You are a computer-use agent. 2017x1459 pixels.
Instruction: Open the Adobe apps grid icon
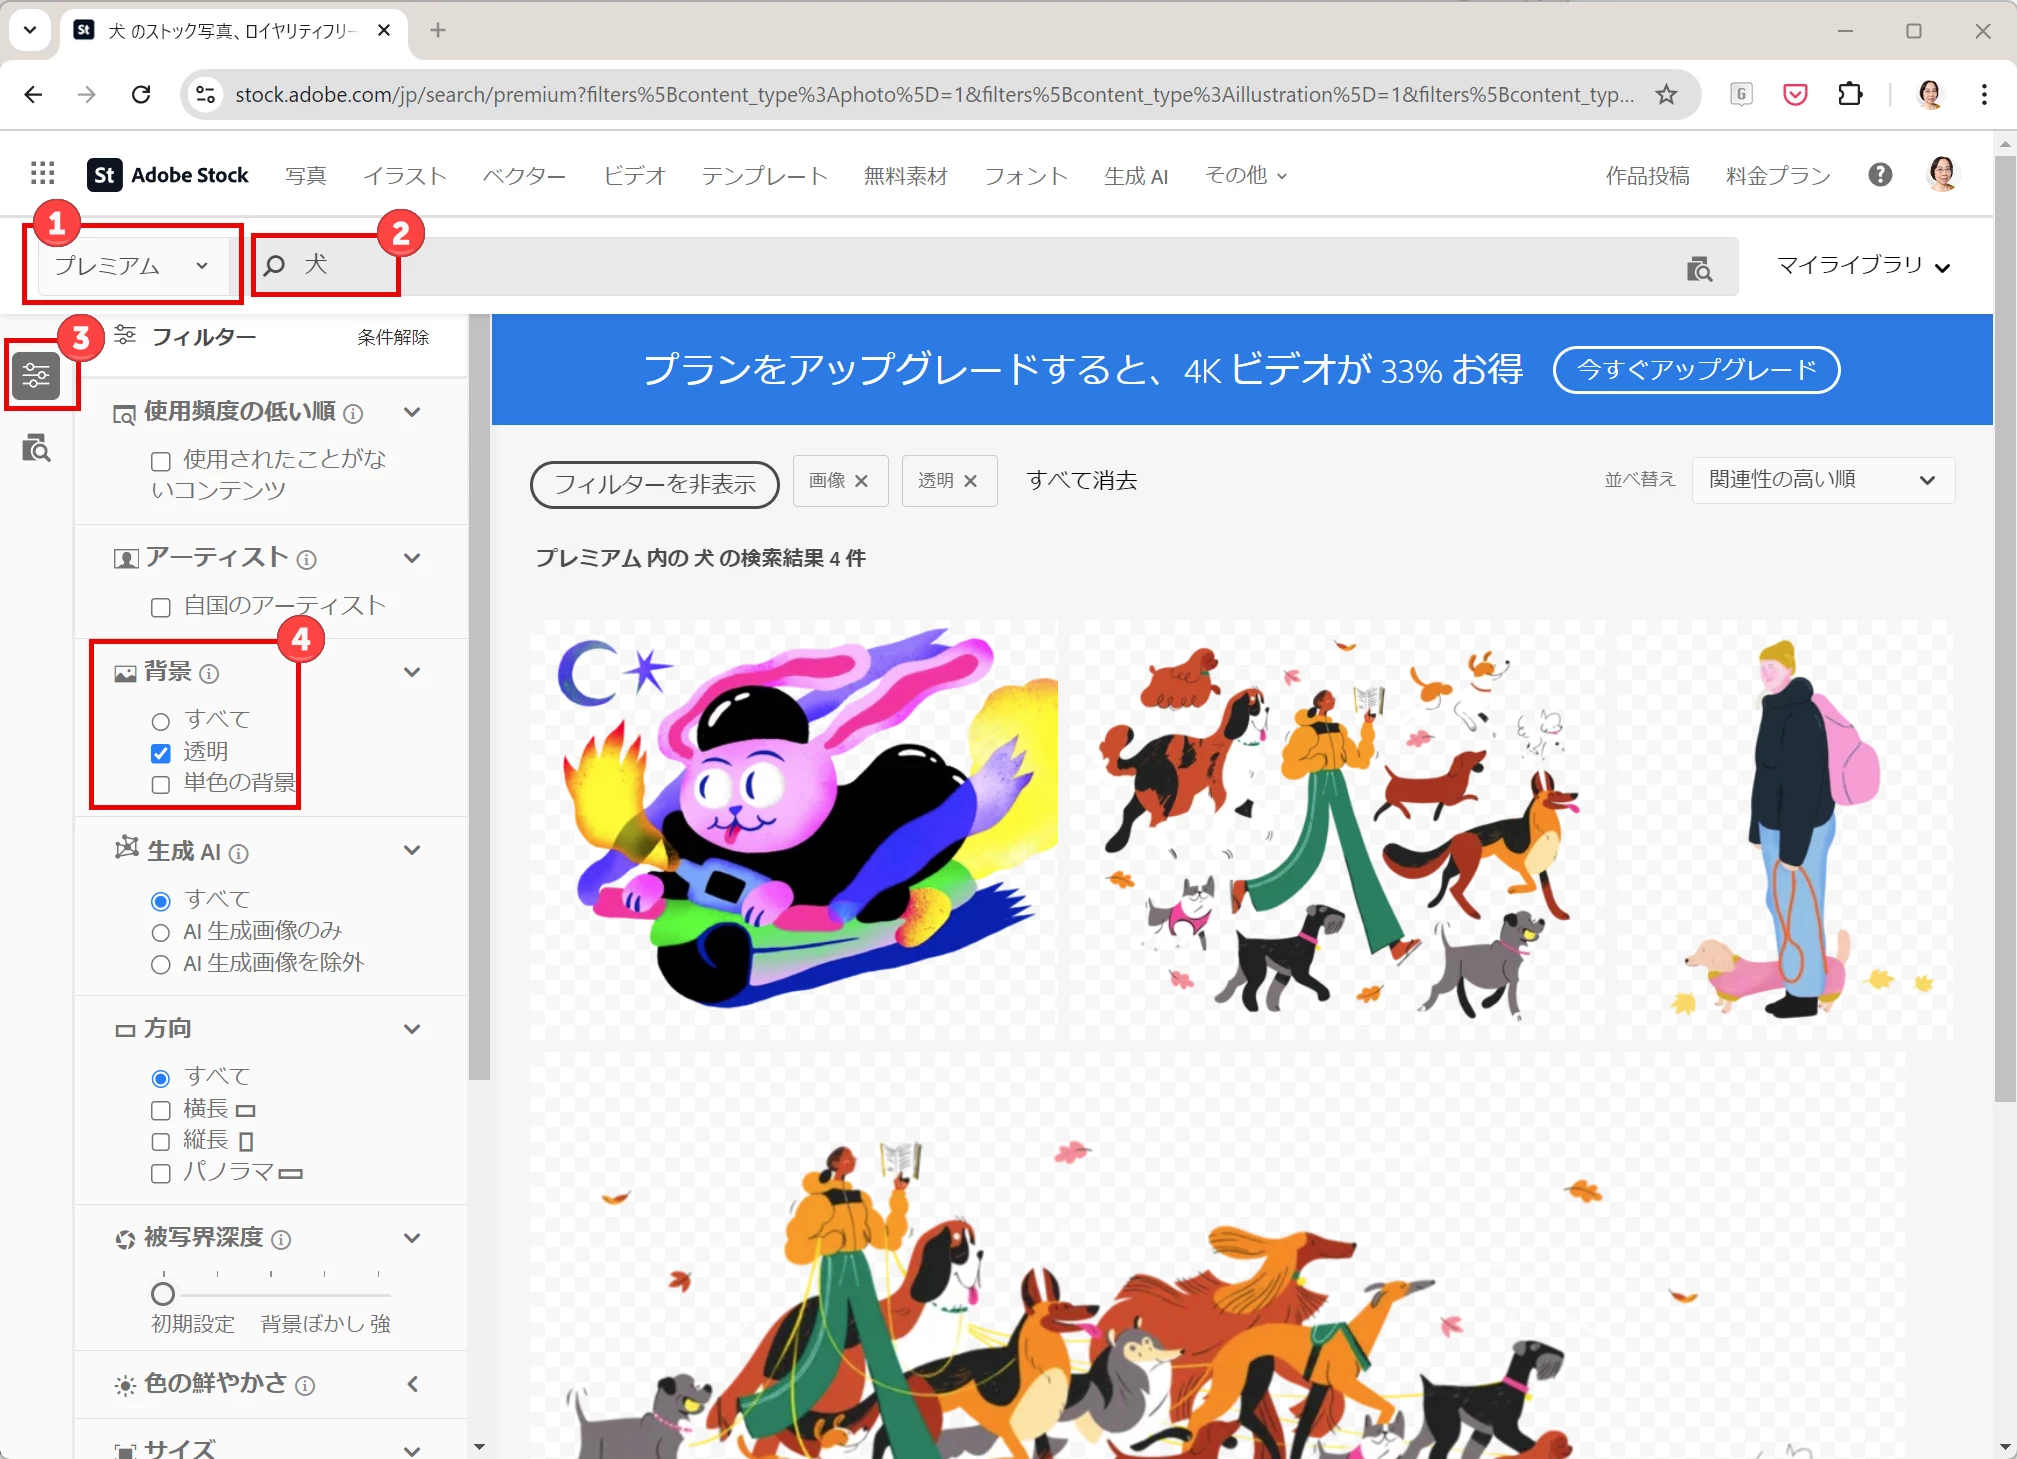pos(42,174)
